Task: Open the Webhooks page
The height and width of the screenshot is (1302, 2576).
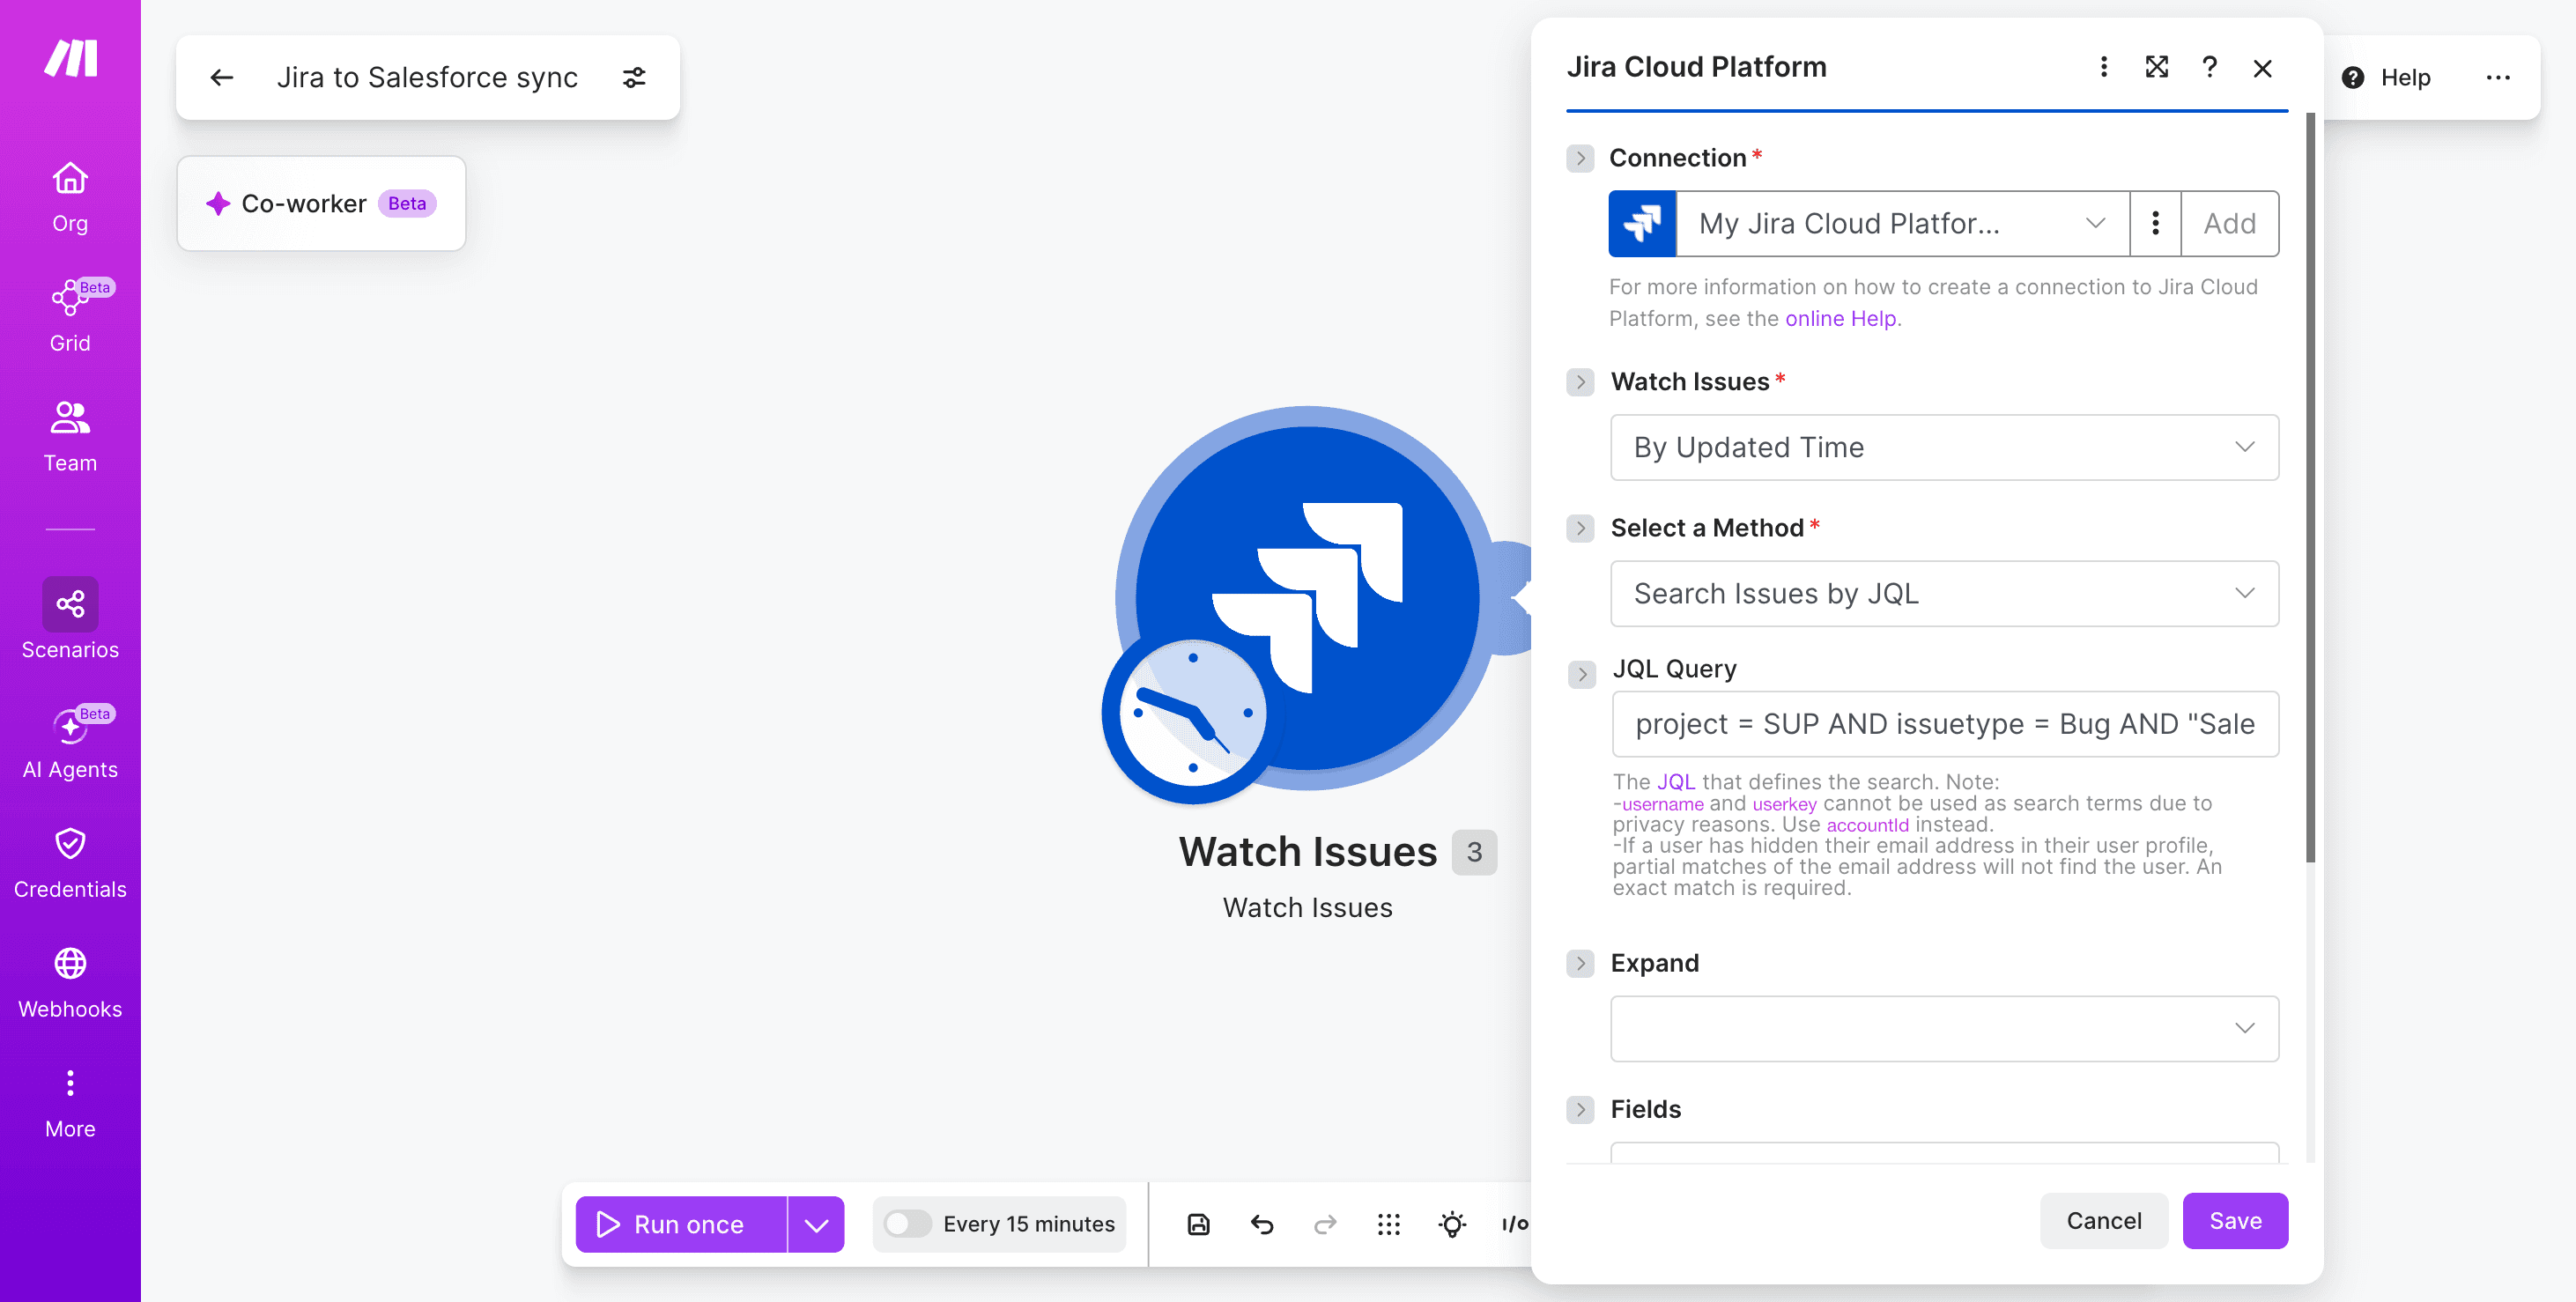Action: point(70,984)
